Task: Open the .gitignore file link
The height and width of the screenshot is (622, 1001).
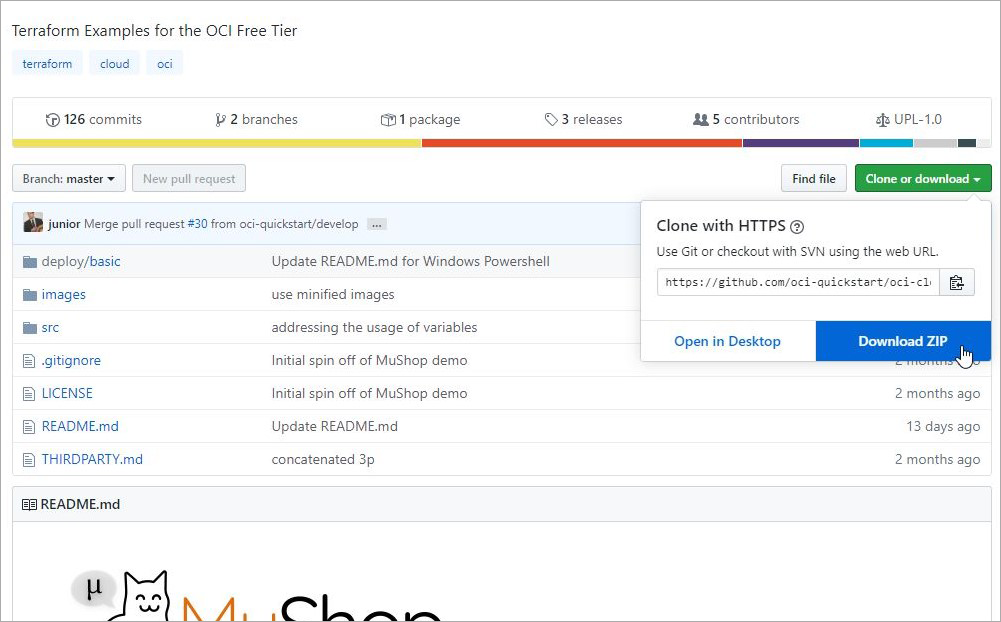Action: (x=71, y=361)
